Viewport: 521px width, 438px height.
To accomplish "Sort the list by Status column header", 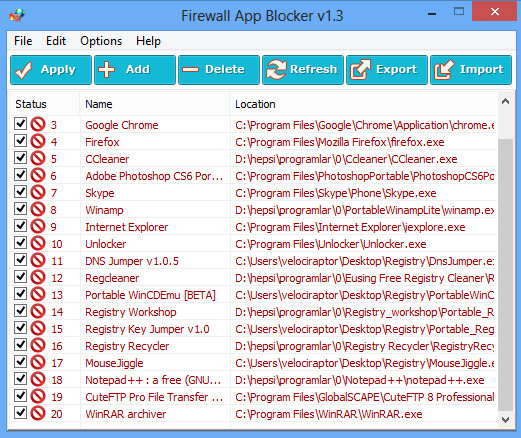I will pos(45,104).
